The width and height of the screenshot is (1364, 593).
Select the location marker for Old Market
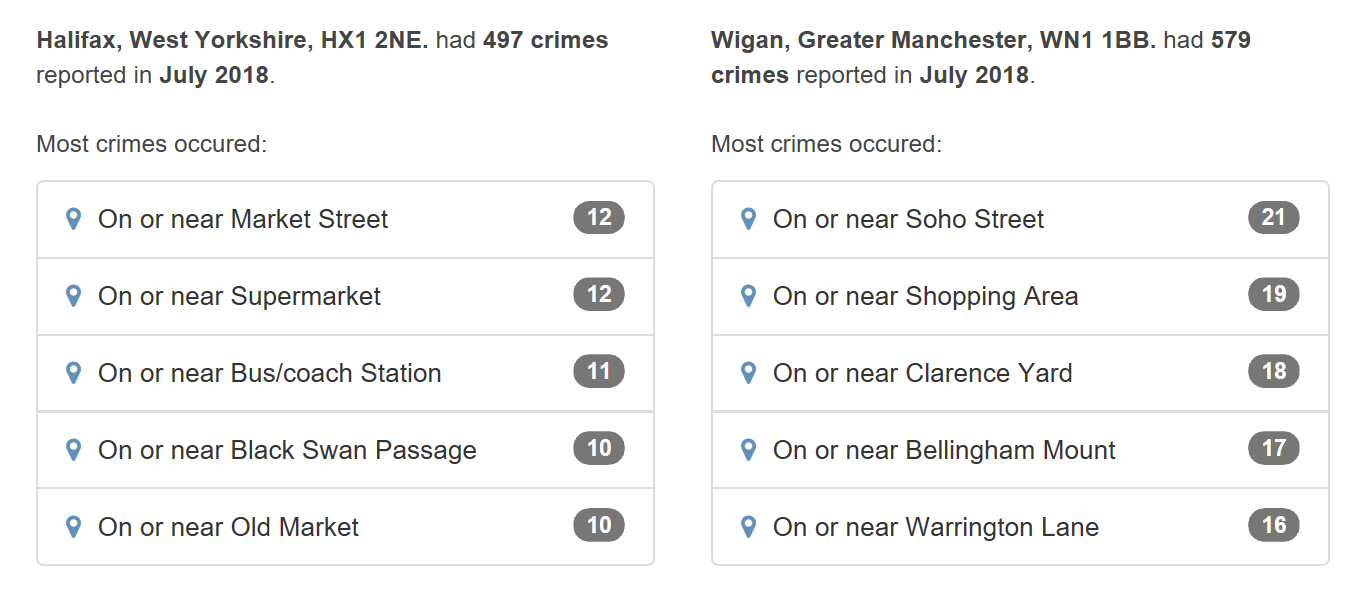[x=72, y=526]
